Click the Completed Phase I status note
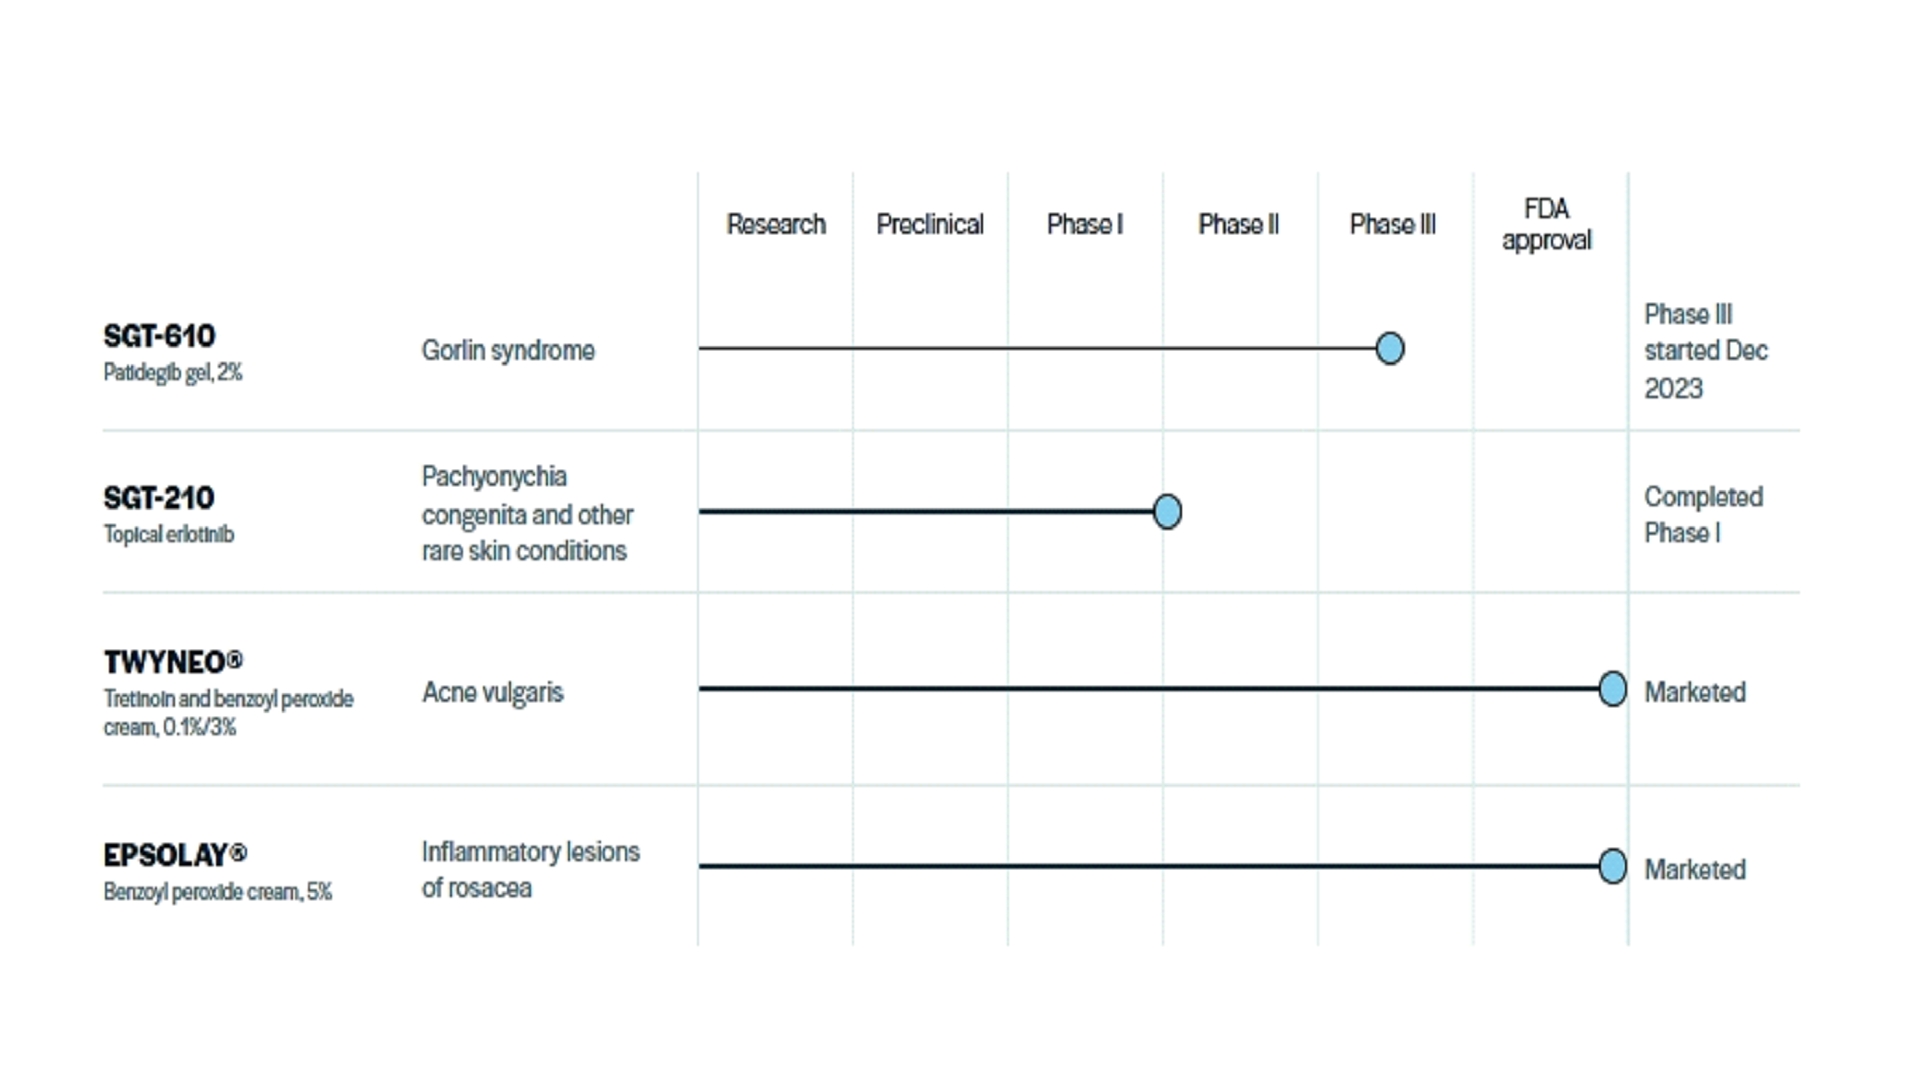The height and width of the screenshot is (1077, 1918). pyautogui.click(x=1703, y=515)
